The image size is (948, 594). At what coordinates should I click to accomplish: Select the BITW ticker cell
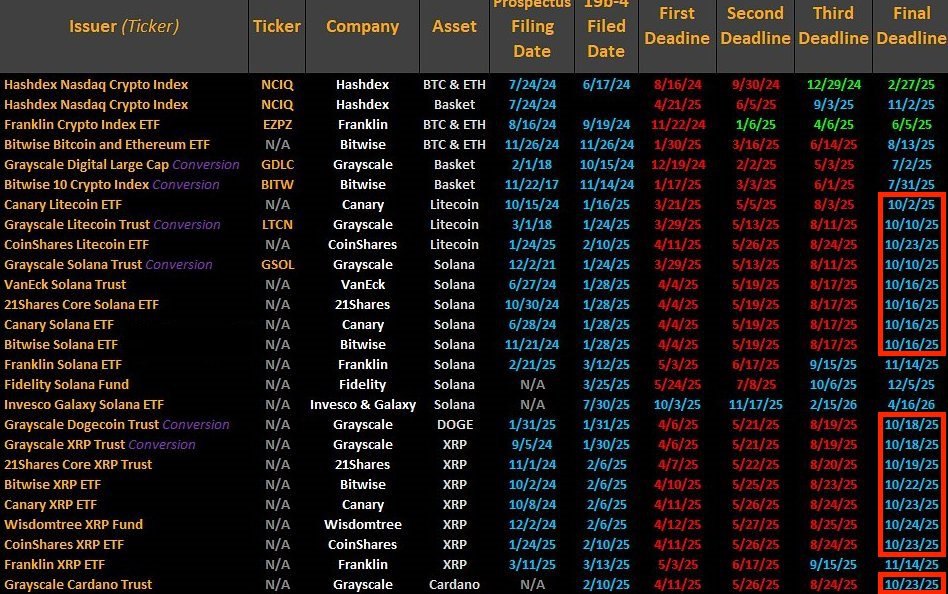click(x=277, y=184)
